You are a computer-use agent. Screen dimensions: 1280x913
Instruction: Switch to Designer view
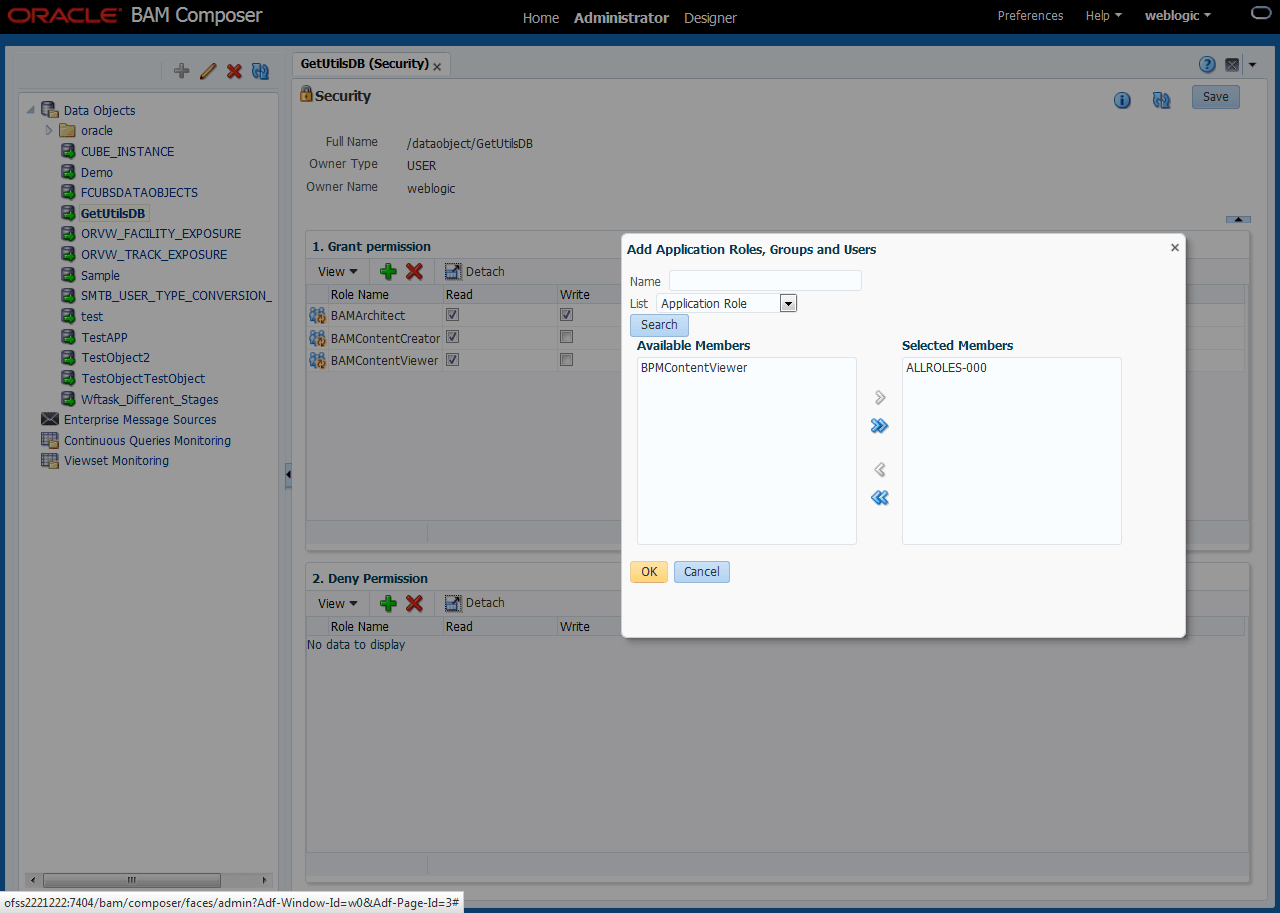point(710,18)
